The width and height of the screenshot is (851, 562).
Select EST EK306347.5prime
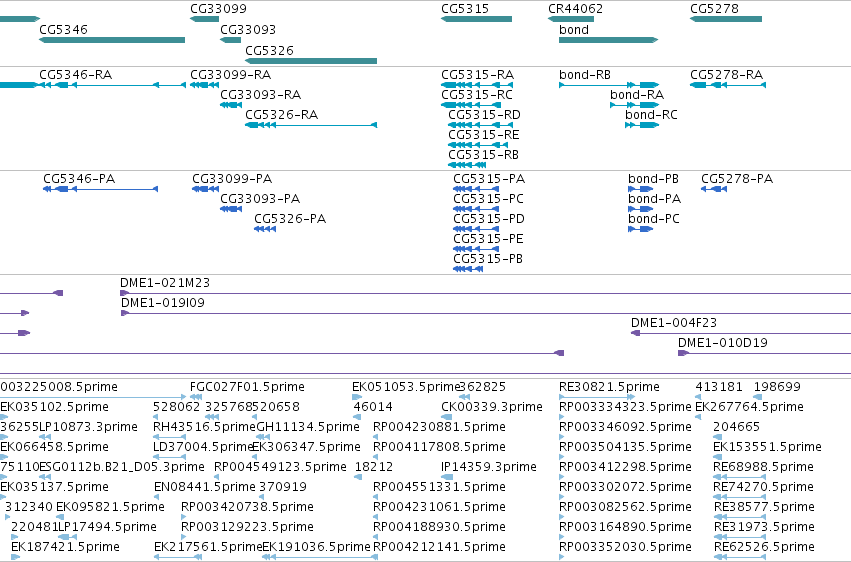[307, 447]
